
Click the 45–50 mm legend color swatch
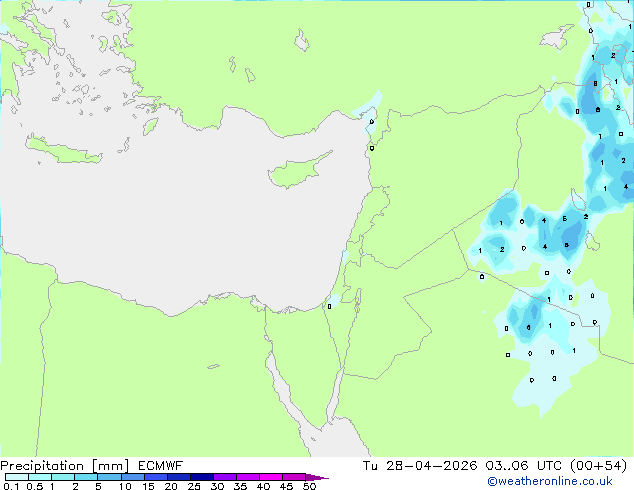point(294,477)
